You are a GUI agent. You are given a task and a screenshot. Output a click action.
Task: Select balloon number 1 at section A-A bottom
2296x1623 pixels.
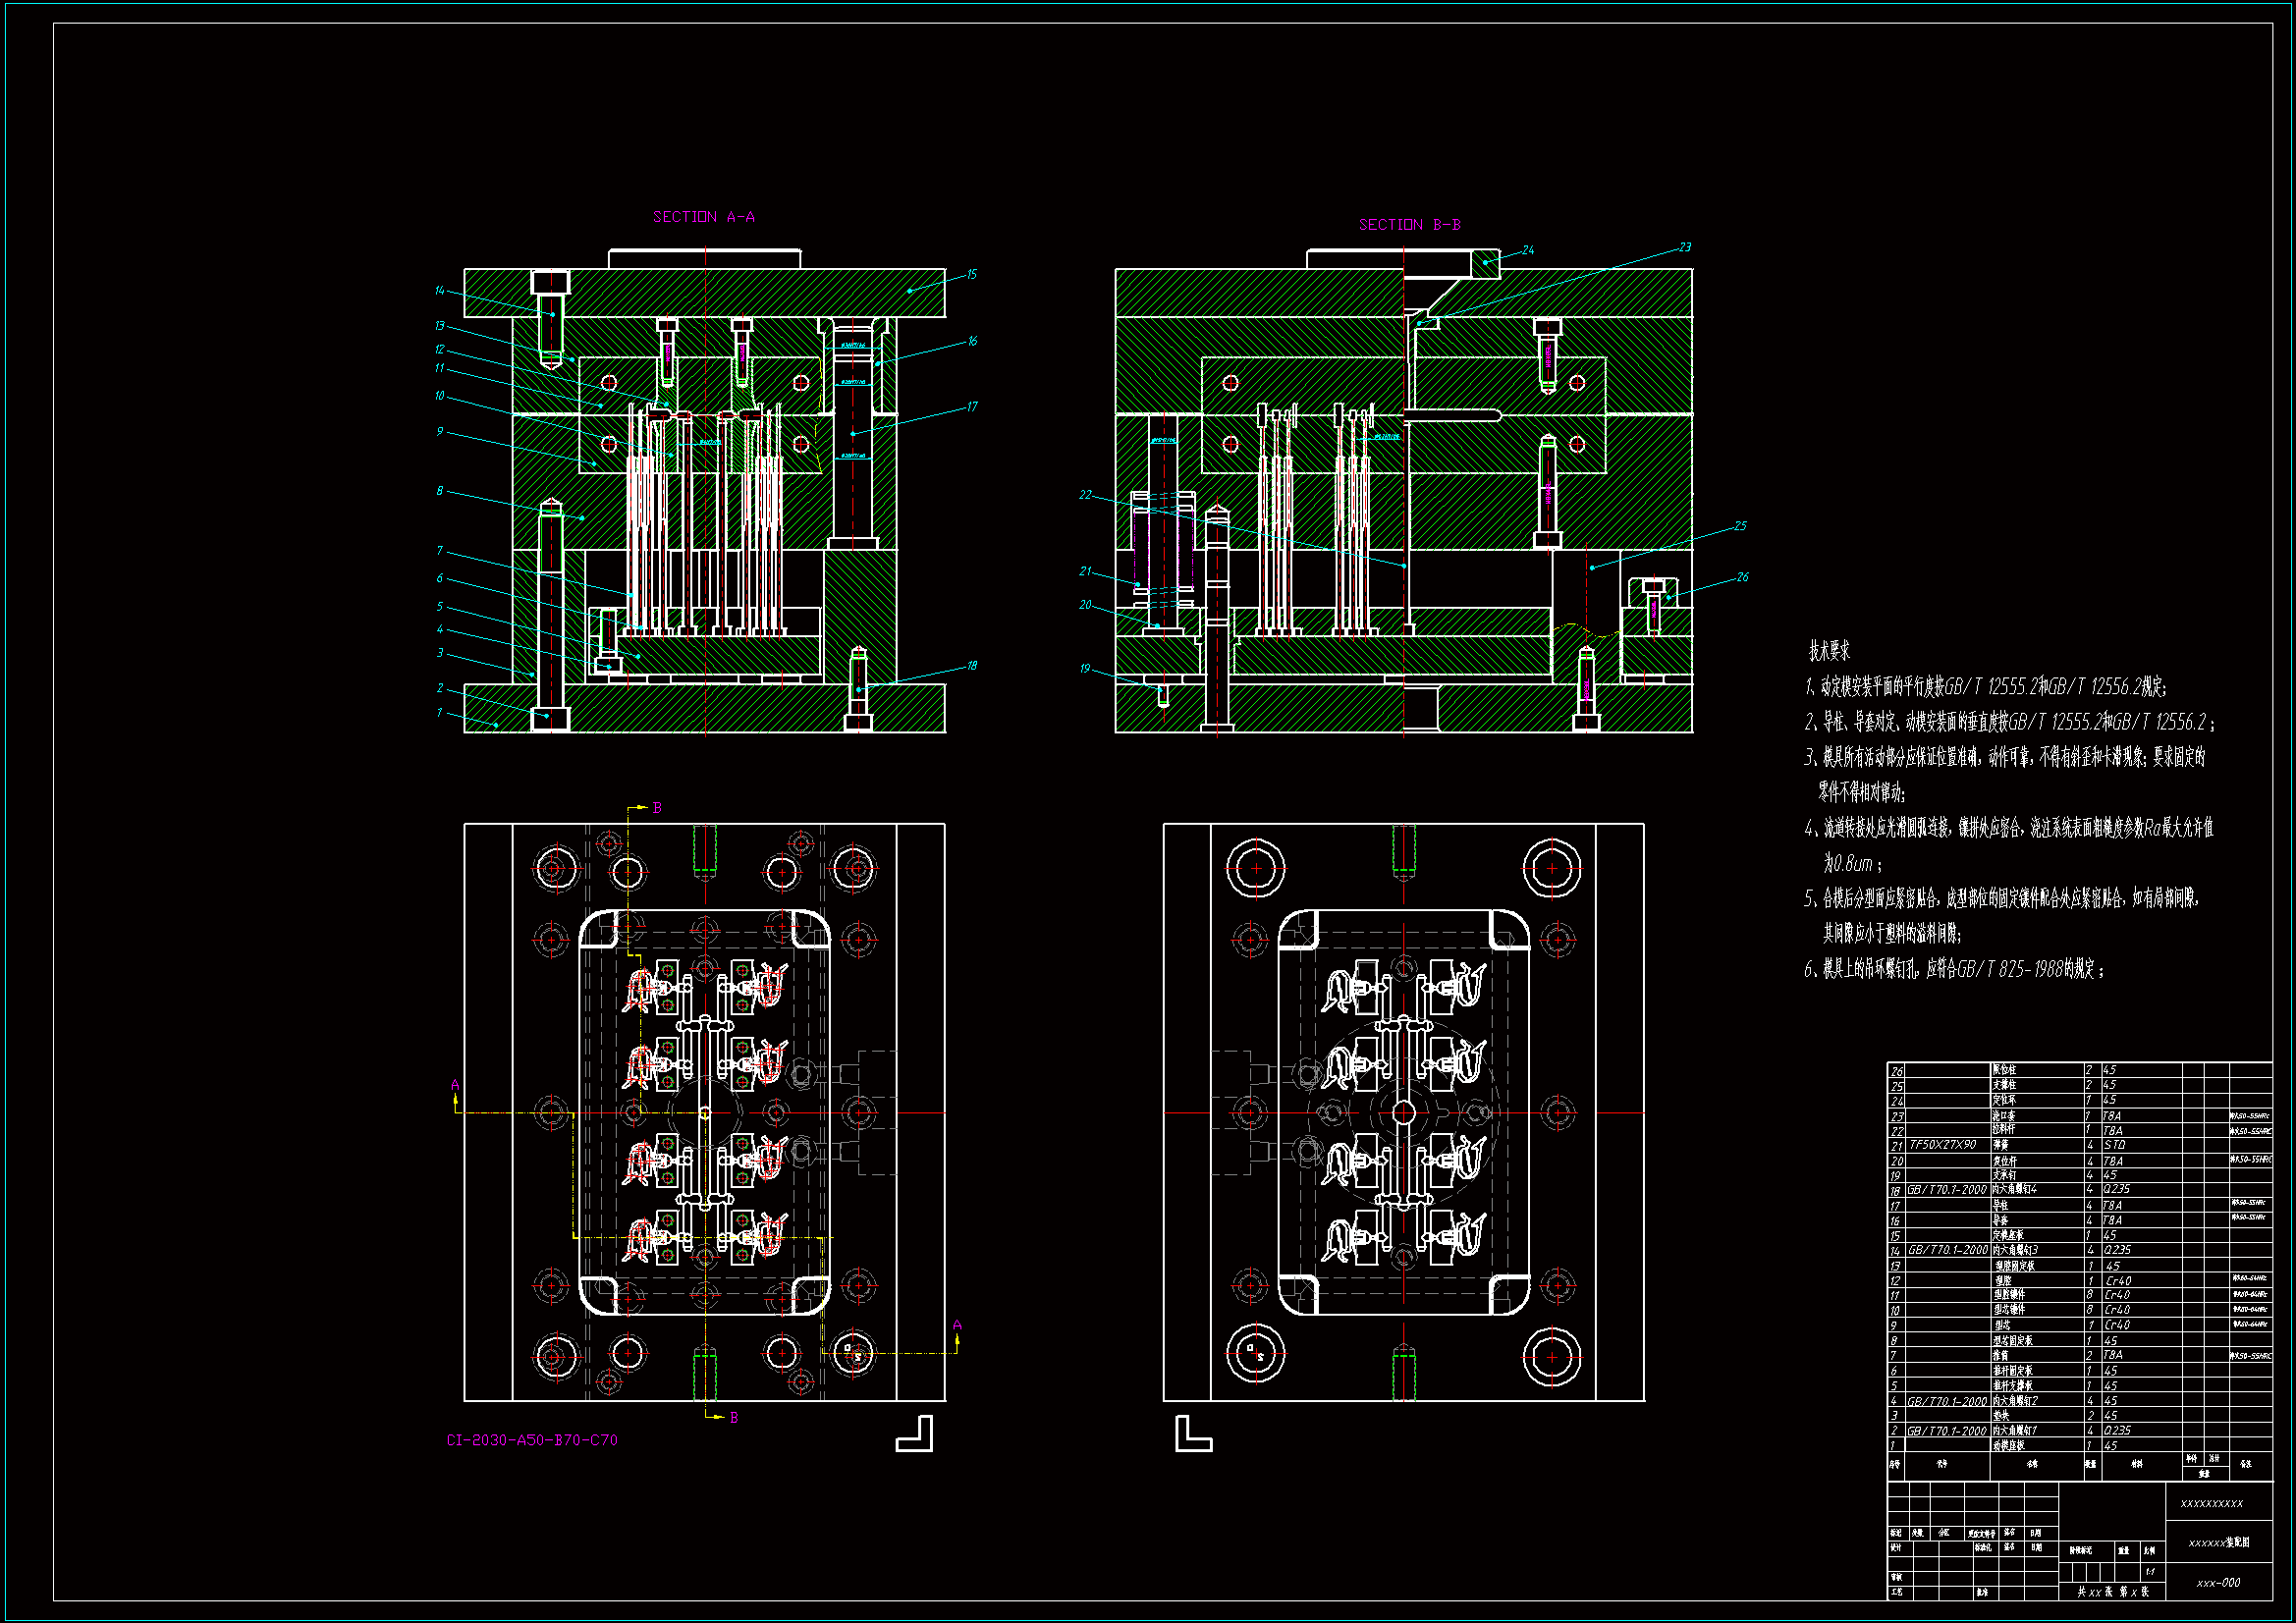pyautogui.click(x=439, y=713)
